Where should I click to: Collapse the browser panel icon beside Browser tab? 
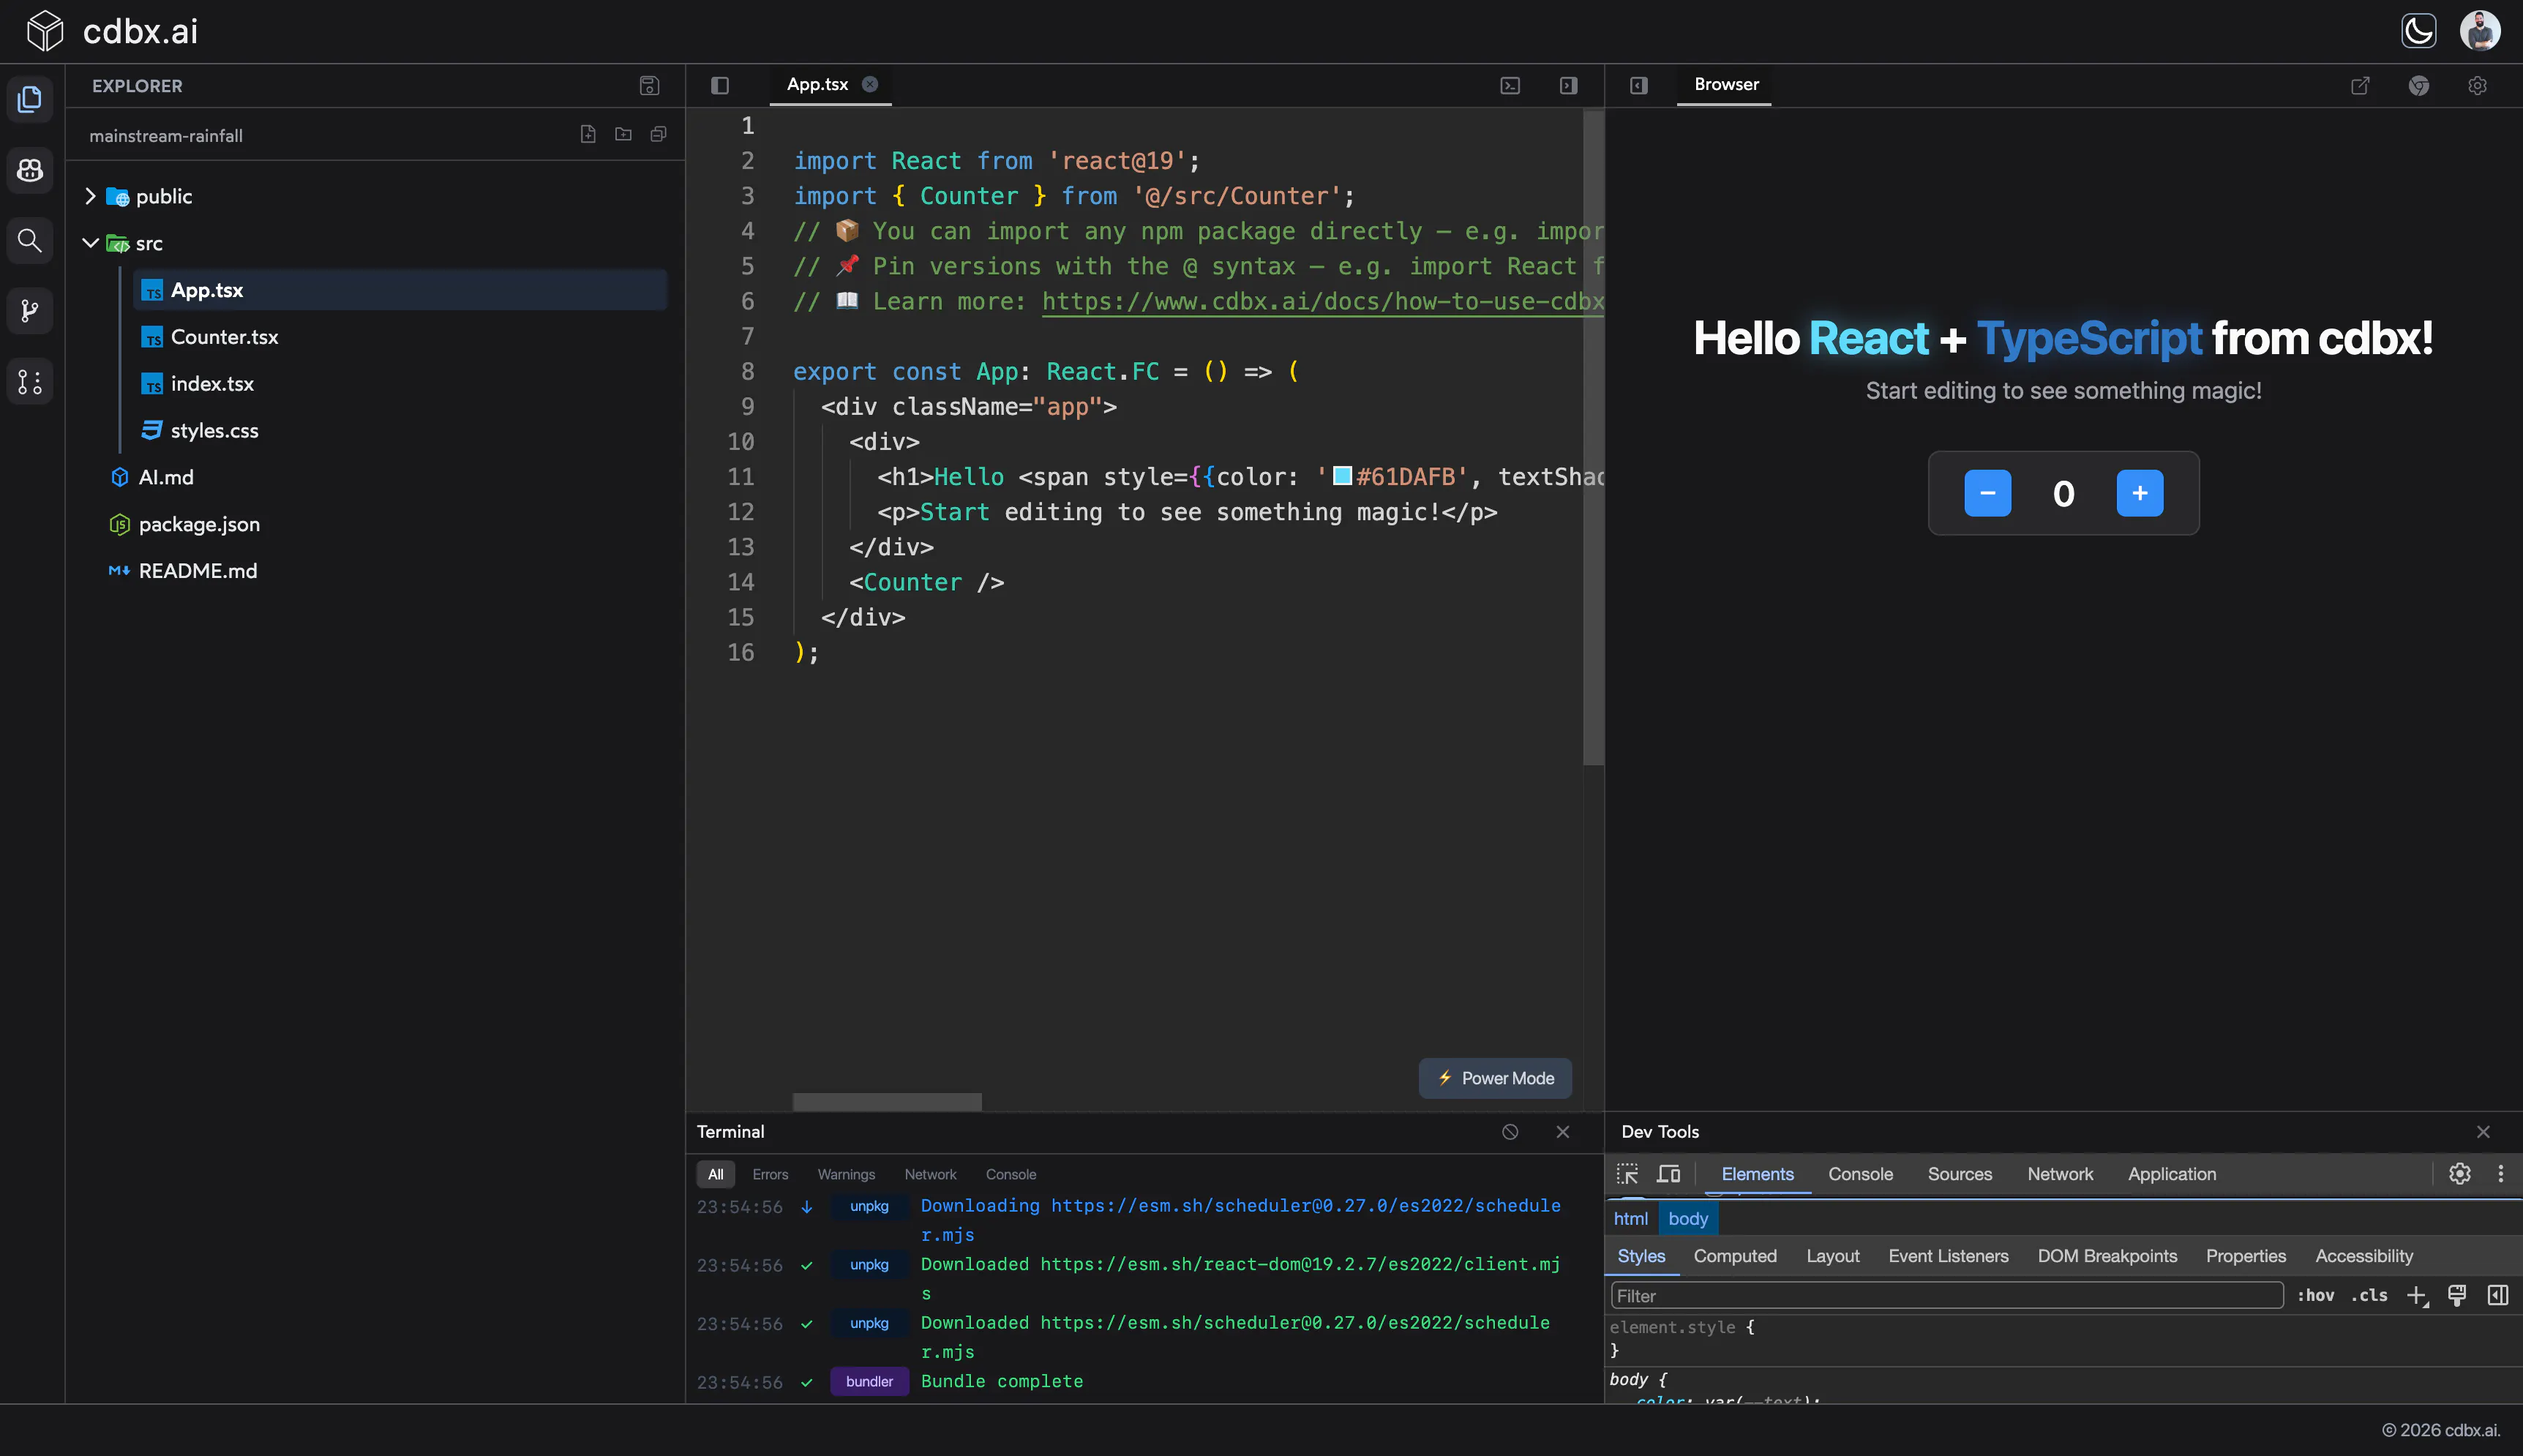(1638, 85)
